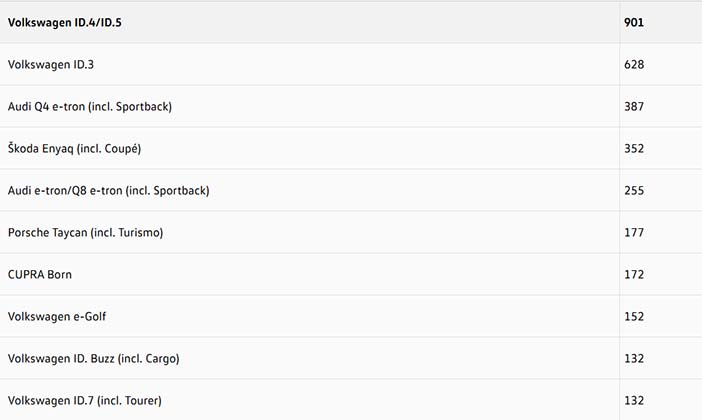Click the Škoda Enyaq (incl. Coupé) label
The width and height of the screenshot is (702, 420).
[74, 148]
